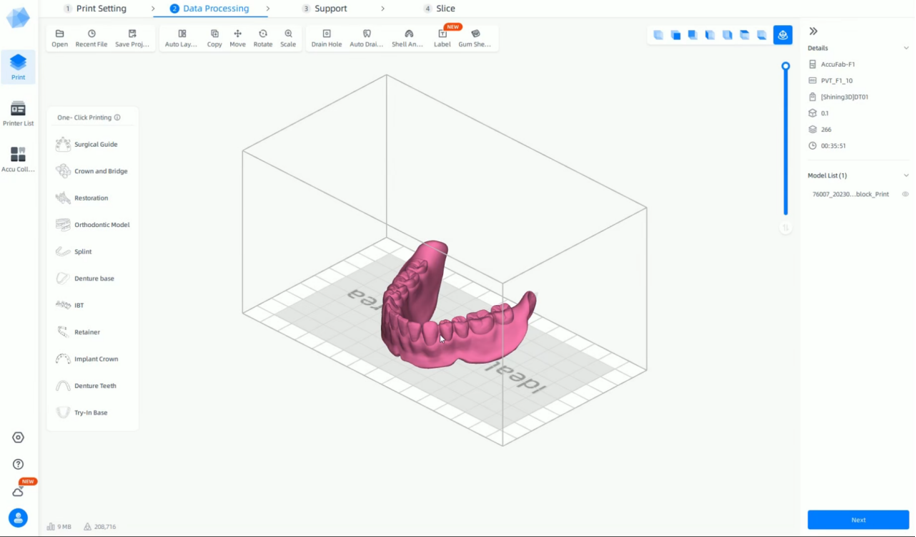
Task: Click the Drain Hole tool
Action: click(326, 38)
